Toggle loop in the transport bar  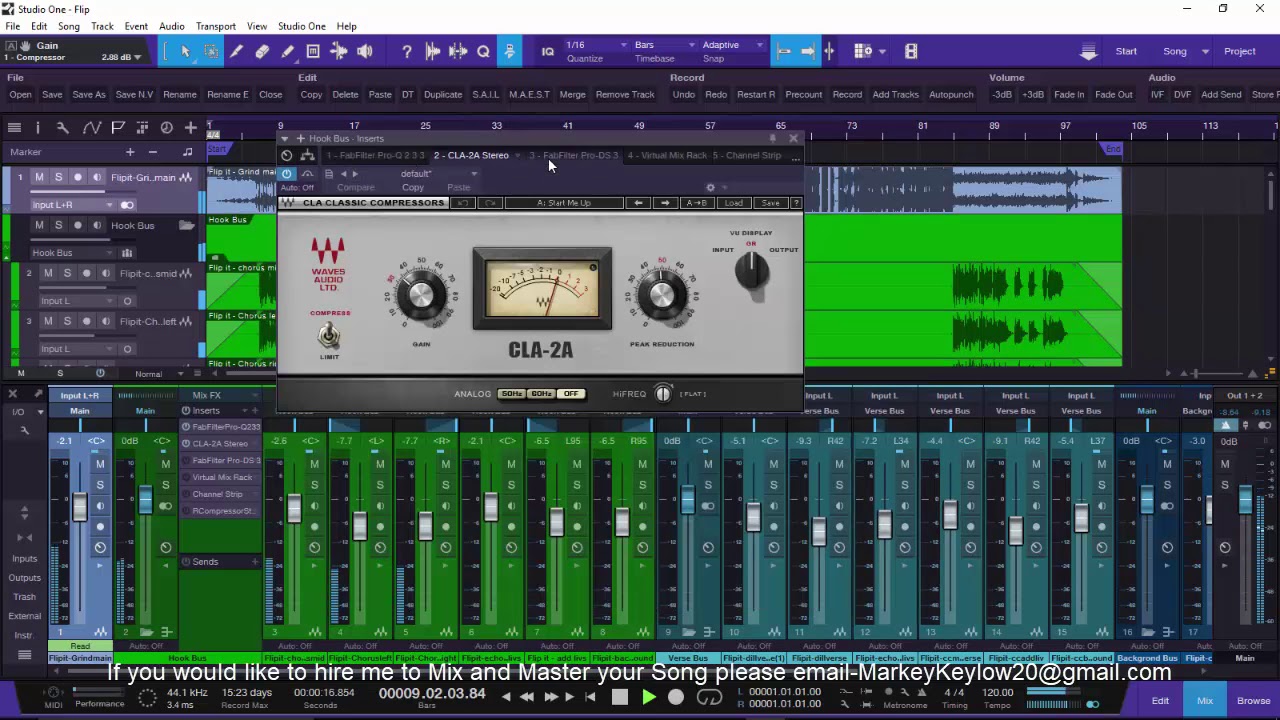click(709, 697)
